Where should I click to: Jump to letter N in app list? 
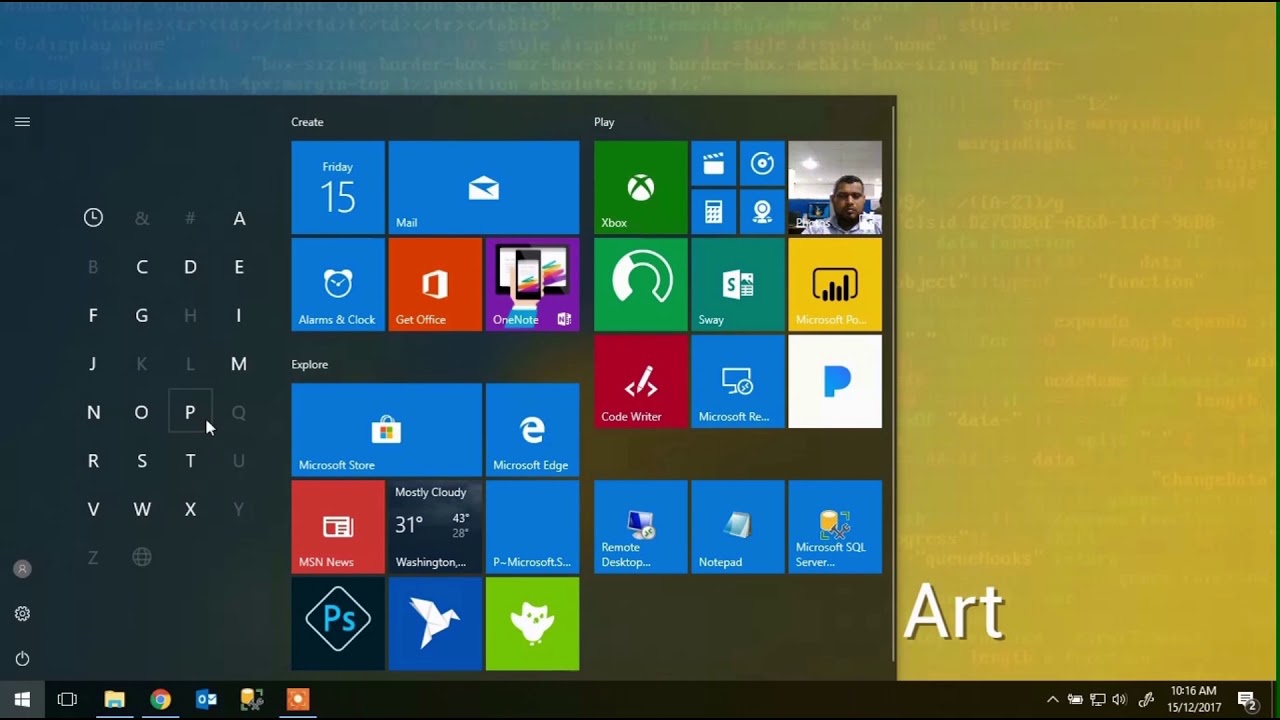coord(93,412)
